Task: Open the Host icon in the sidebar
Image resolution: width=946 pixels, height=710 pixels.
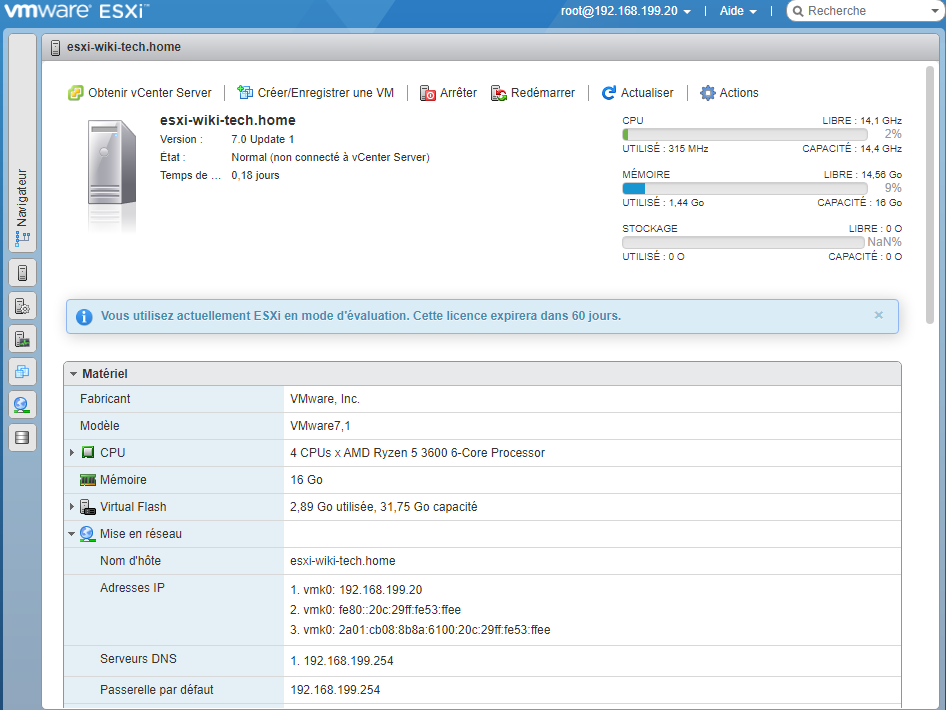Action: (x=22, y=272)
